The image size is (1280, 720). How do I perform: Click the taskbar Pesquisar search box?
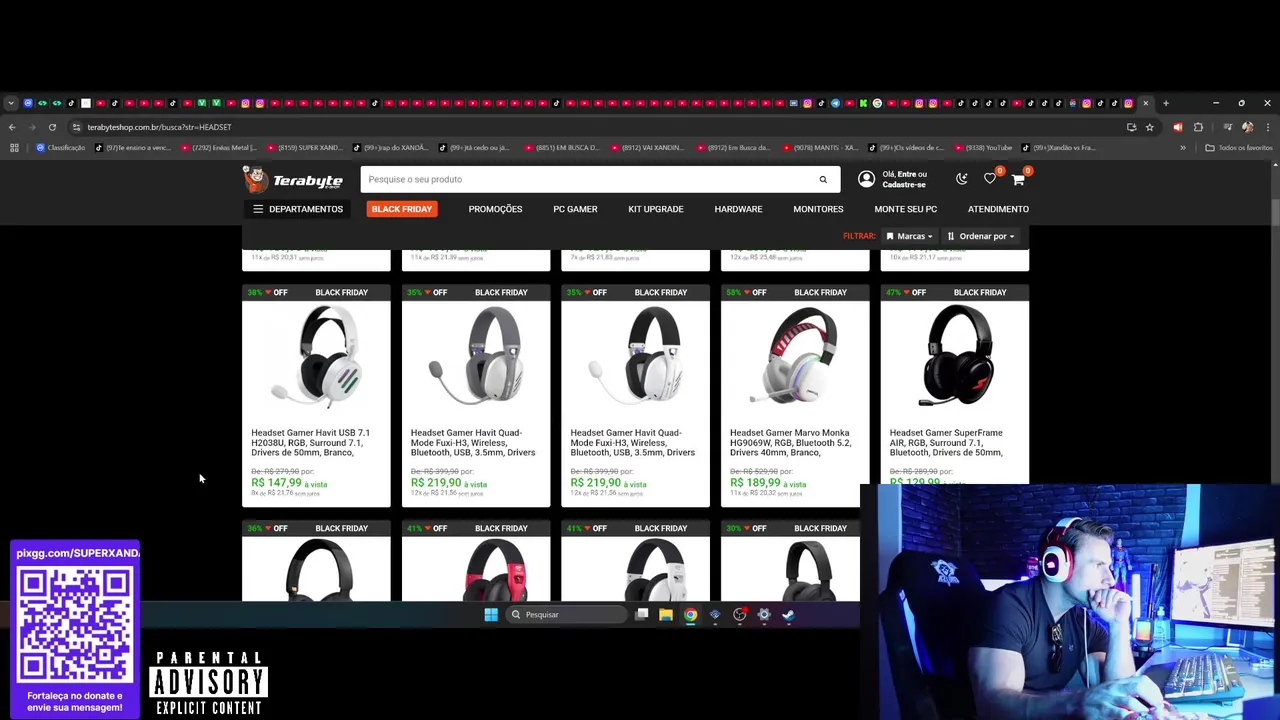(565, 615)
